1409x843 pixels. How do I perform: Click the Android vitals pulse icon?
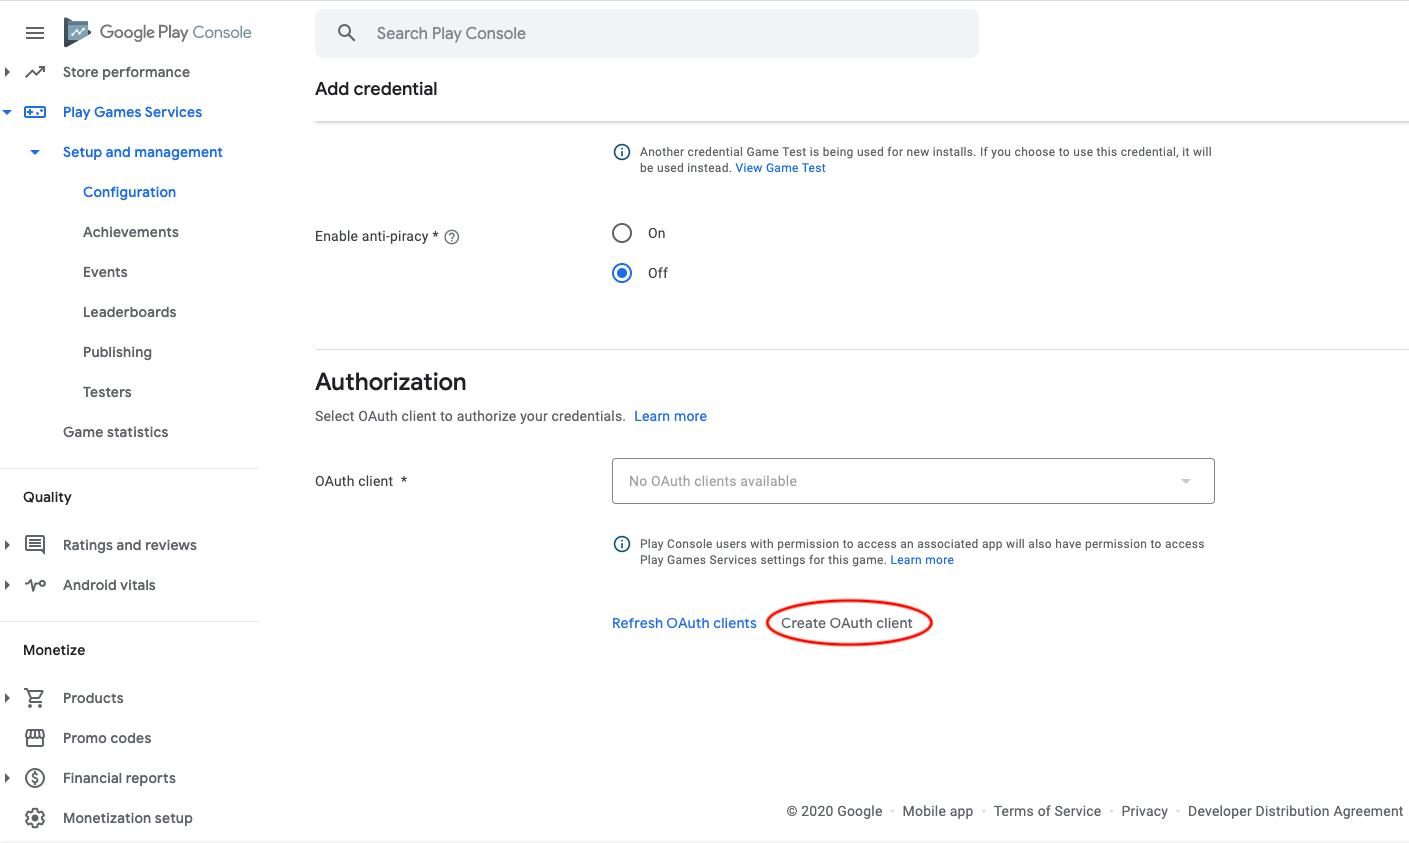click(35, 585)
